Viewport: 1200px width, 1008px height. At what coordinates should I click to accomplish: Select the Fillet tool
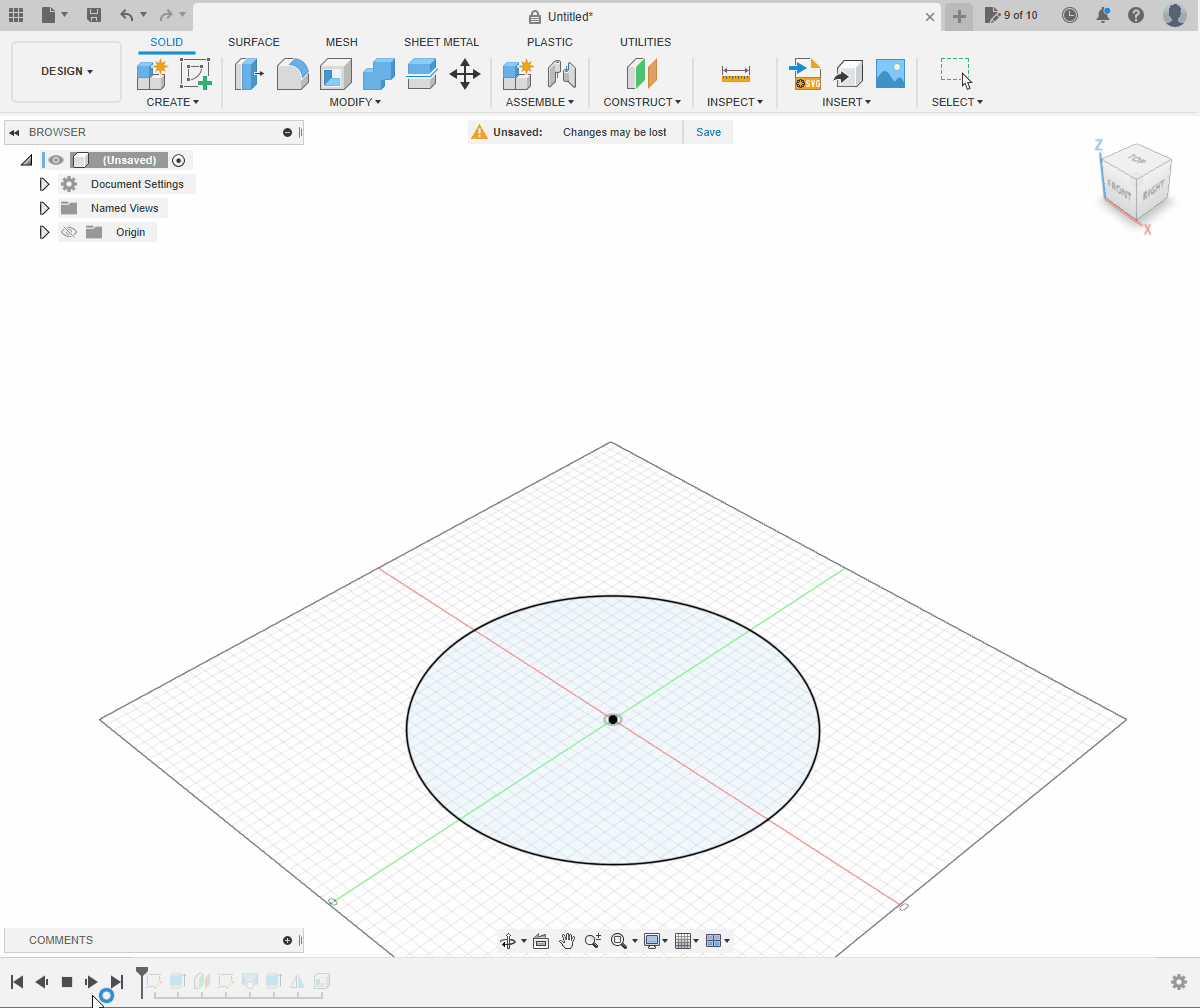tap(292, 74)
